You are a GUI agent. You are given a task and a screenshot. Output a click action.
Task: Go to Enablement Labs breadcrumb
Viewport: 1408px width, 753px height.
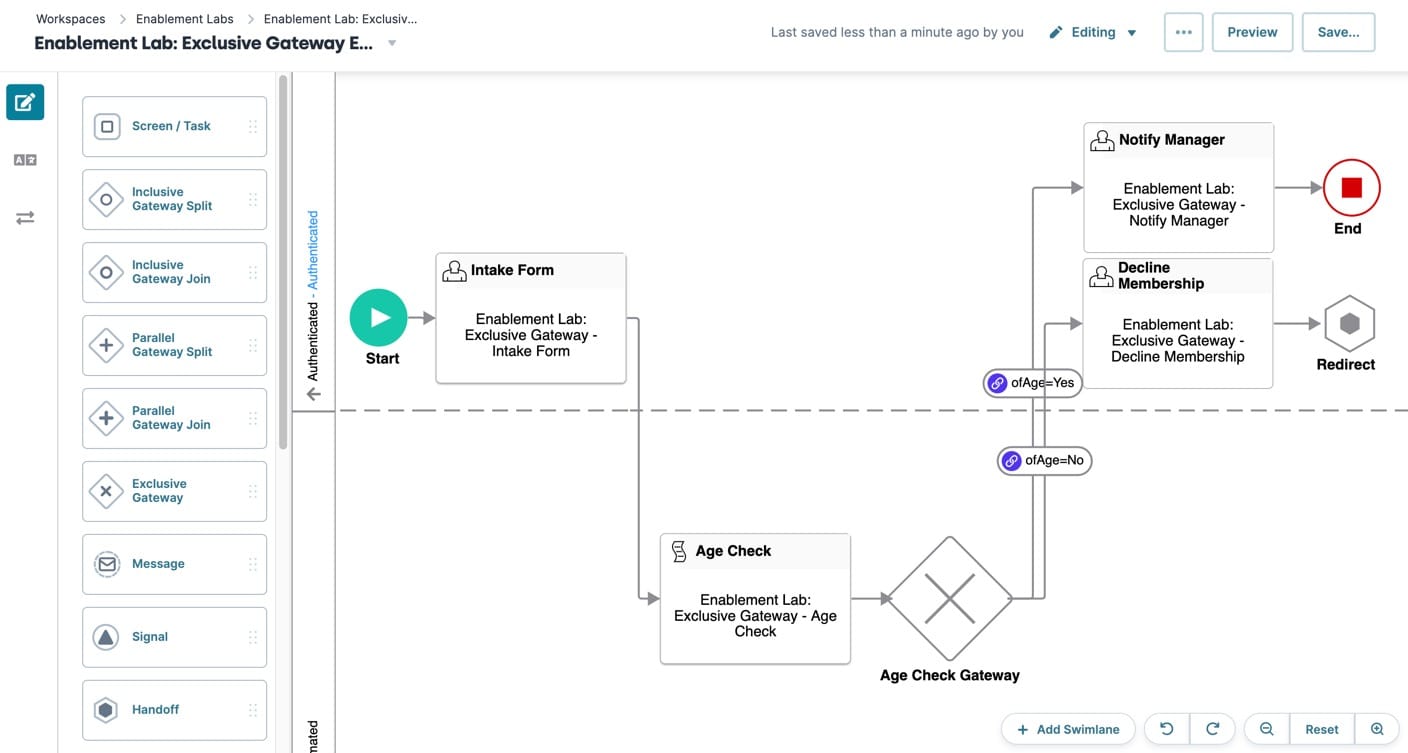point(185,19)
